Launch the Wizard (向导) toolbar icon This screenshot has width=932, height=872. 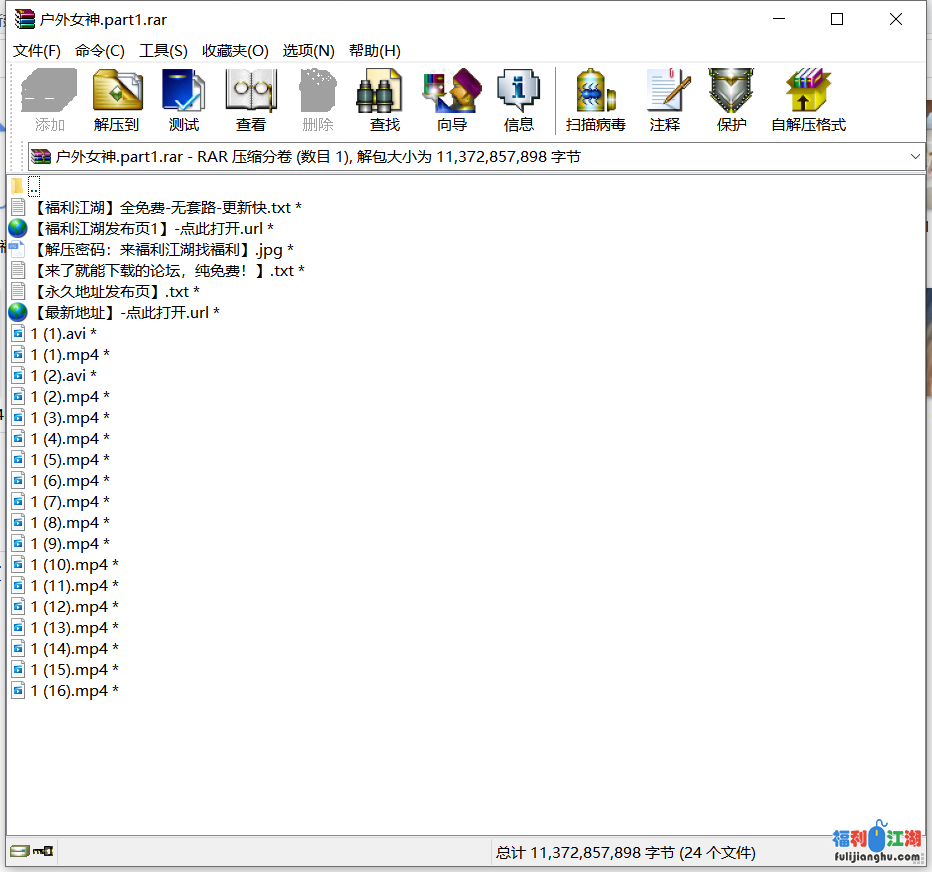pyautogui.click(x=452, y=100)
